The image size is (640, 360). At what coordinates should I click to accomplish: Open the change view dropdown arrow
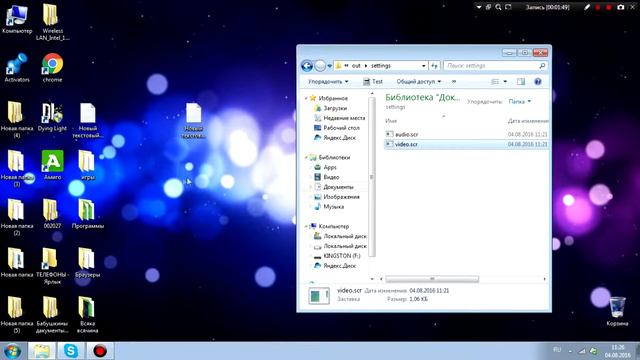tap(505, 82)
